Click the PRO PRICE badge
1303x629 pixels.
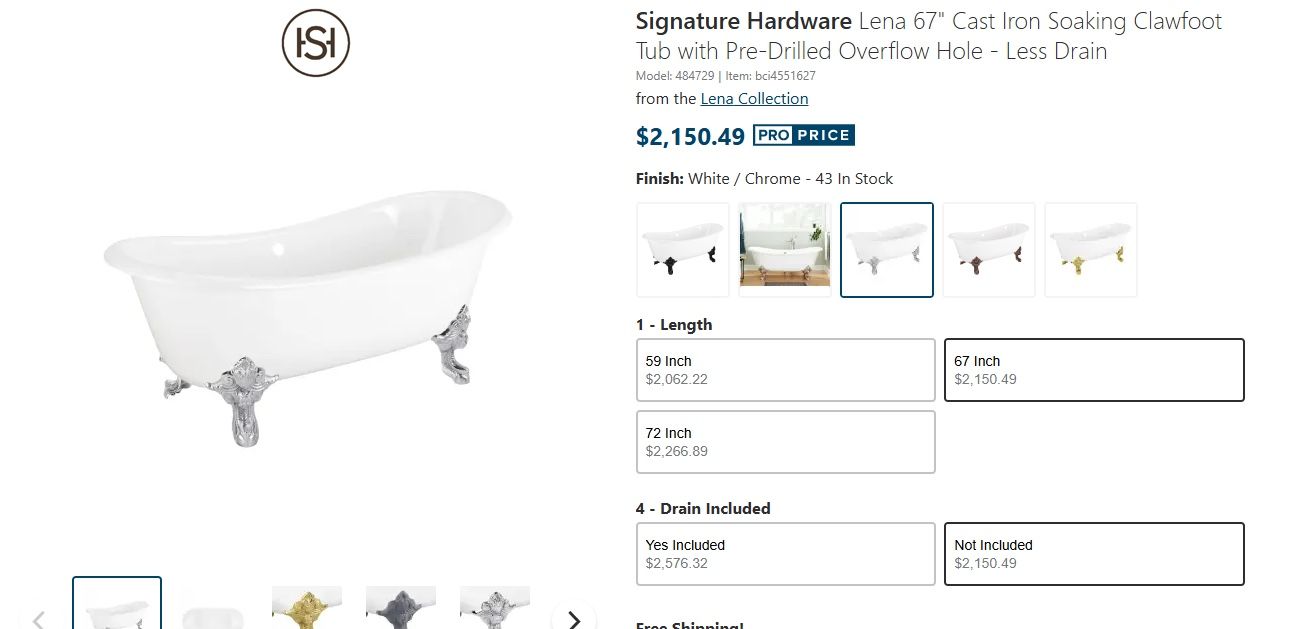[x=803, y=136]
